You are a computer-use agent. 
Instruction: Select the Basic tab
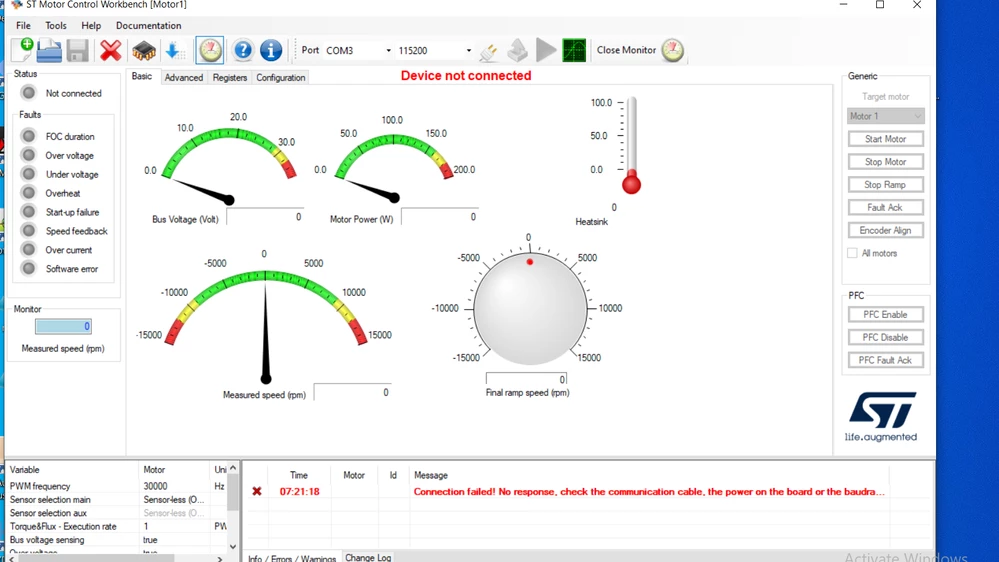(x=141, y=76)
